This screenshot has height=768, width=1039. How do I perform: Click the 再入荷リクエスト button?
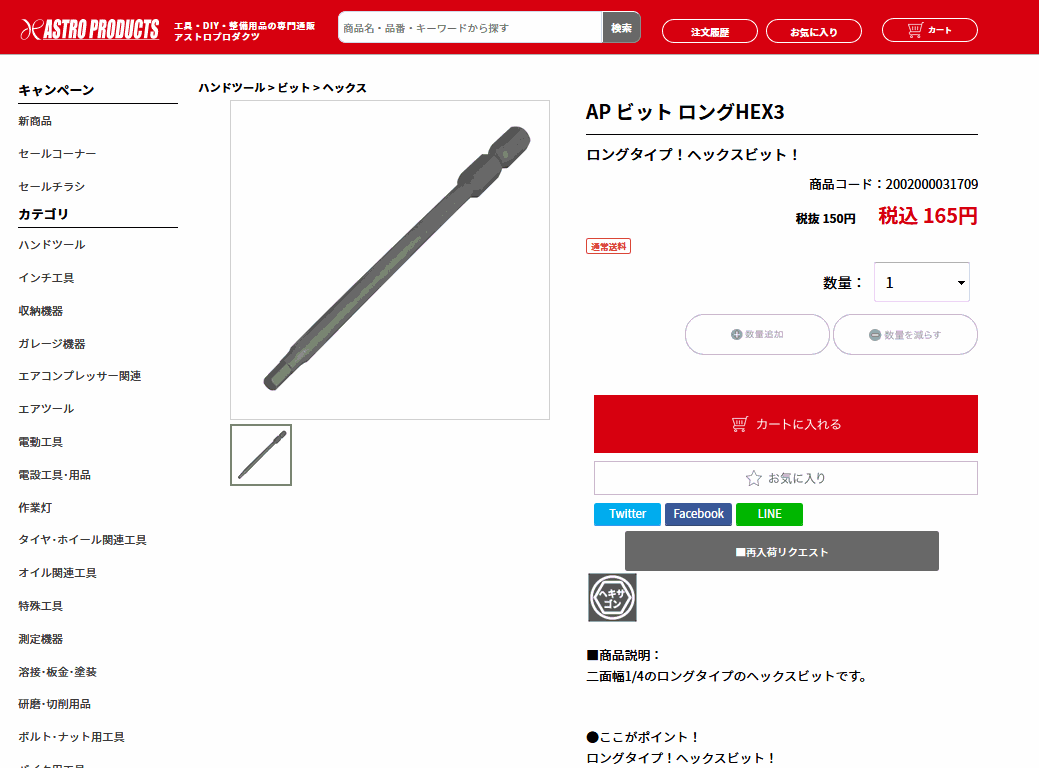tap(782, 551)
